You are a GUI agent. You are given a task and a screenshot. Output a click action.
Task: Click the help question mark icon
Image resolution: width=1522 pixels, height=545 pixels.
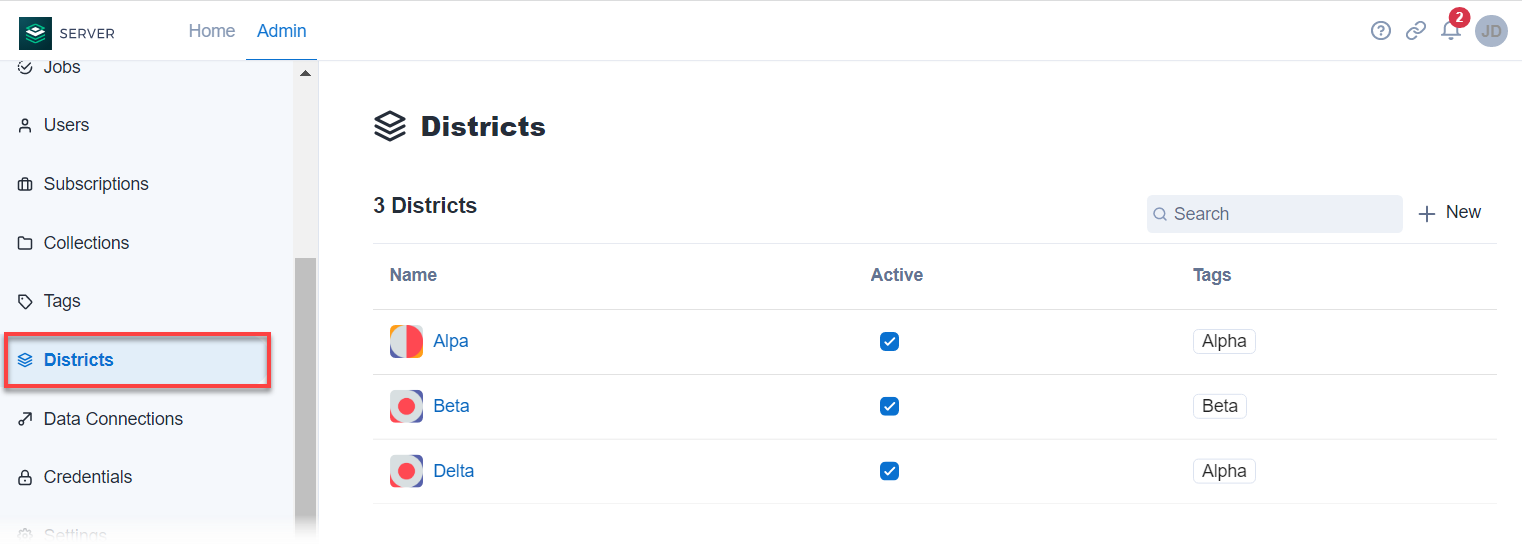[1380, 31]
